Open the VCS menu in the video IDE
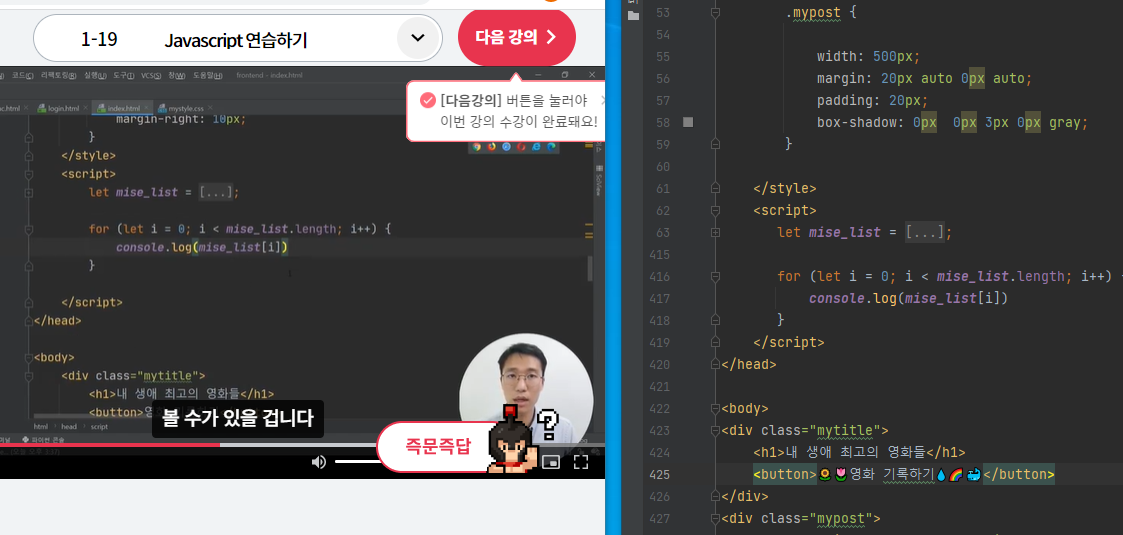Screen dimensions: 1123x535 pyautogui.click(x=151, y=76)
